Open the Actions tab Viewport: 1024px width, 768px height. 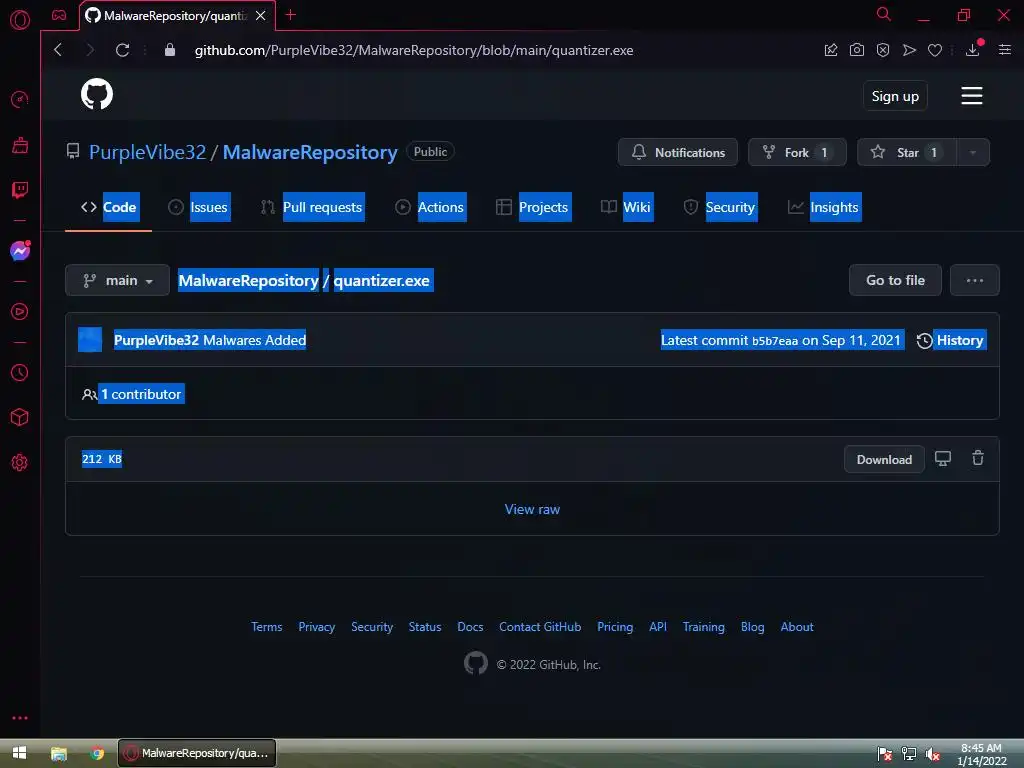coord(430,207)
